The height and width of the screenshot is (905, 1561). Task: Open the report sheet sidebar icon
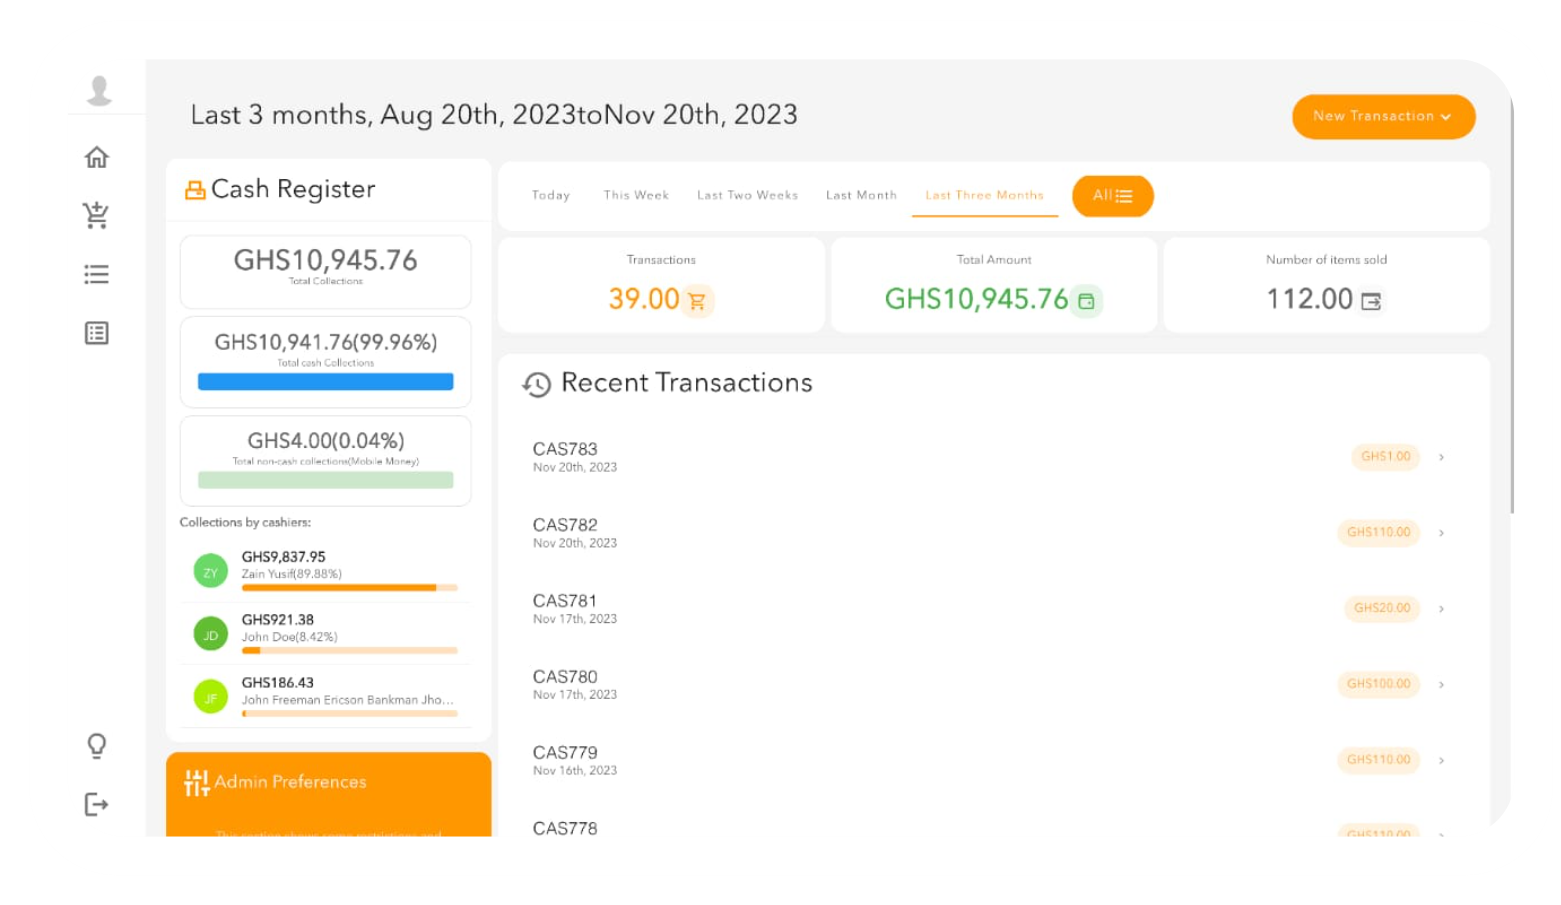97,333
